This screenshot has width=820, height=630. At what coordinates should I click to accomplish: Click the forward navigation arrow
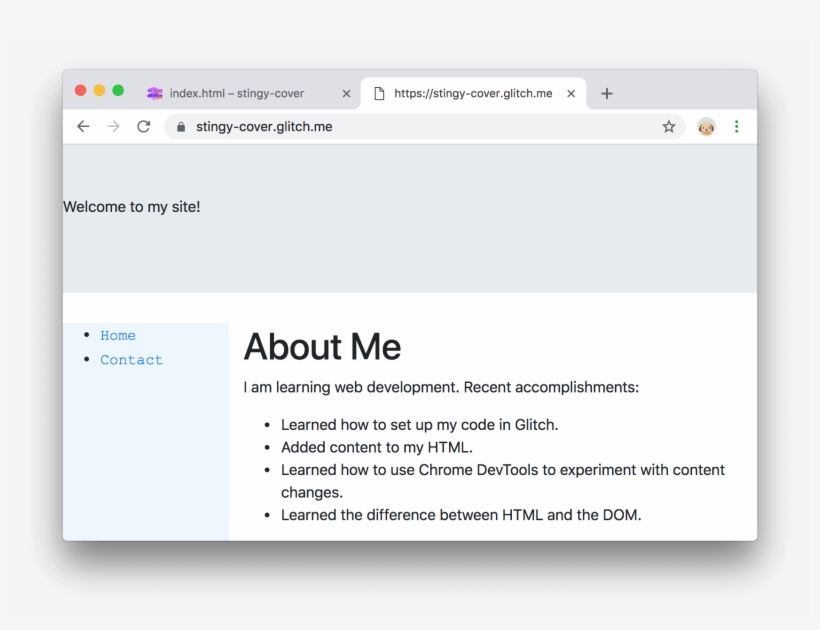[x=113, y=126]
